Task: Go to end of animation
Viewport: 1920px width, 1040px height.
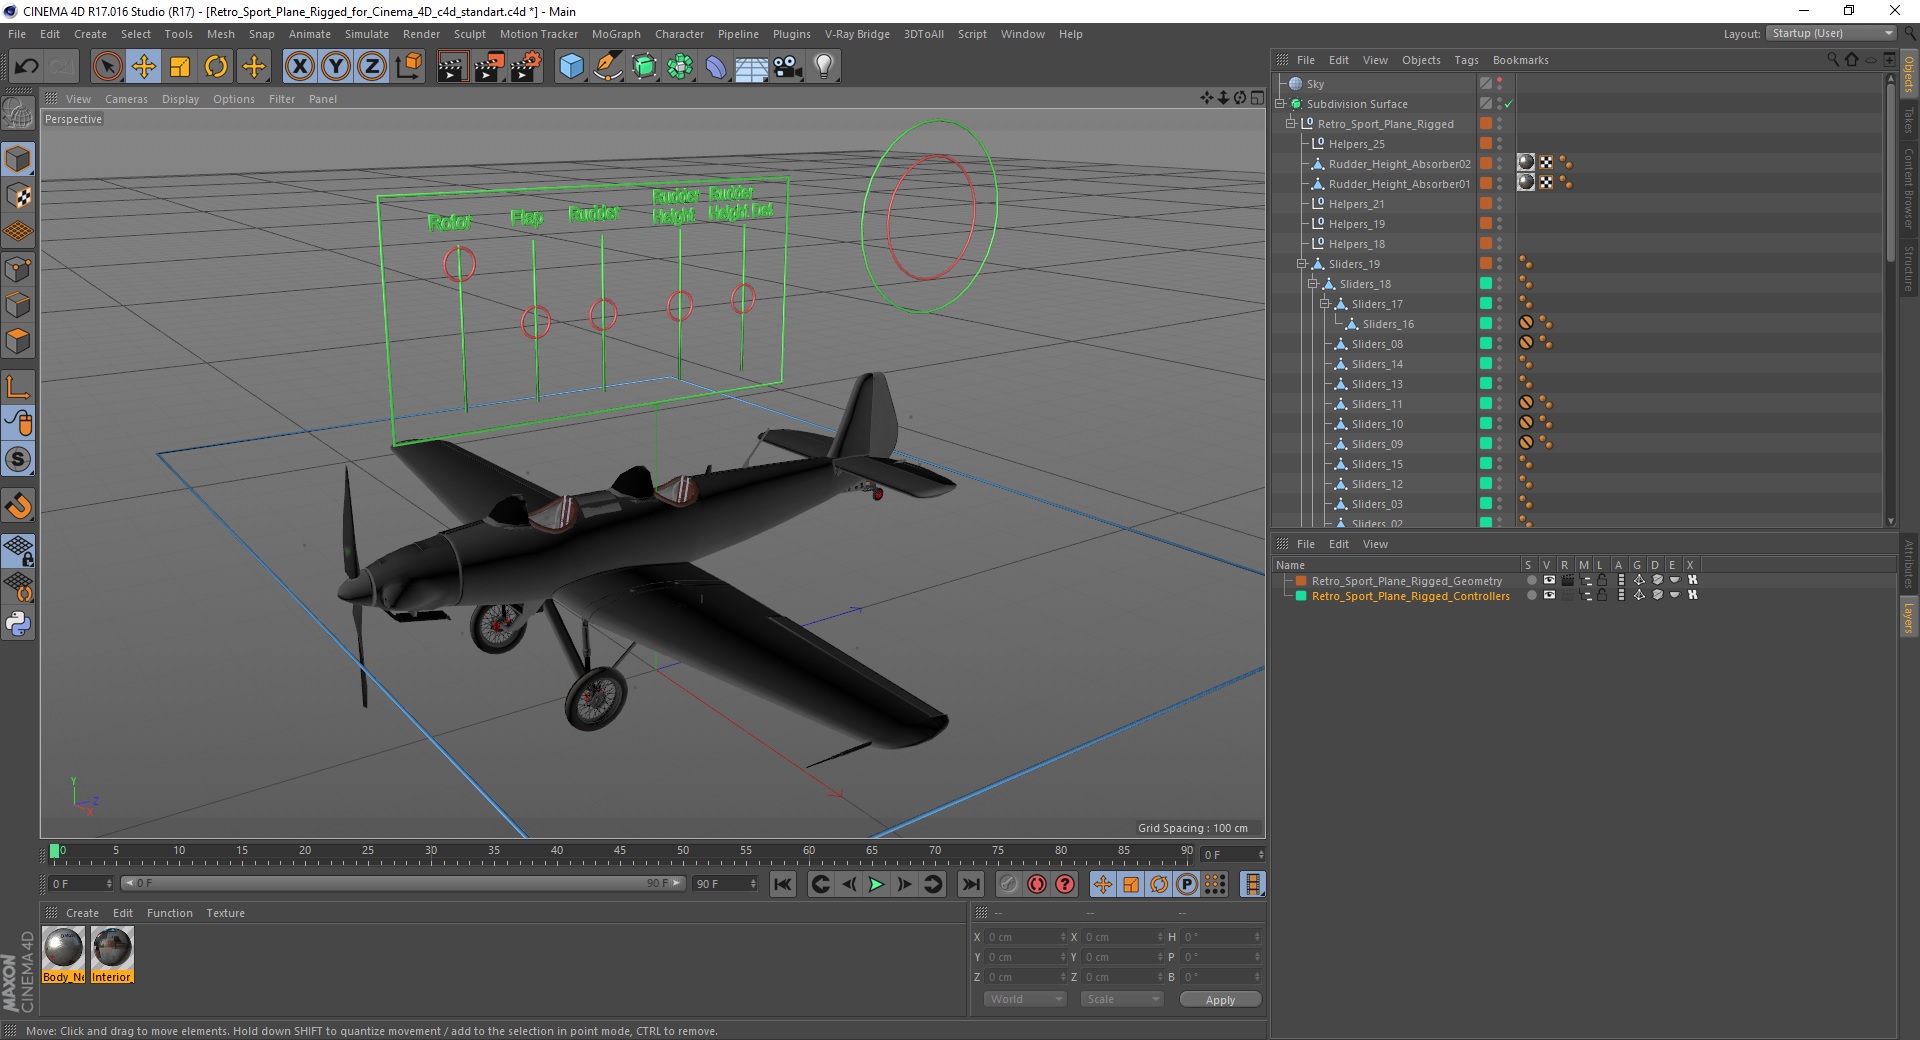Action: 970,884
